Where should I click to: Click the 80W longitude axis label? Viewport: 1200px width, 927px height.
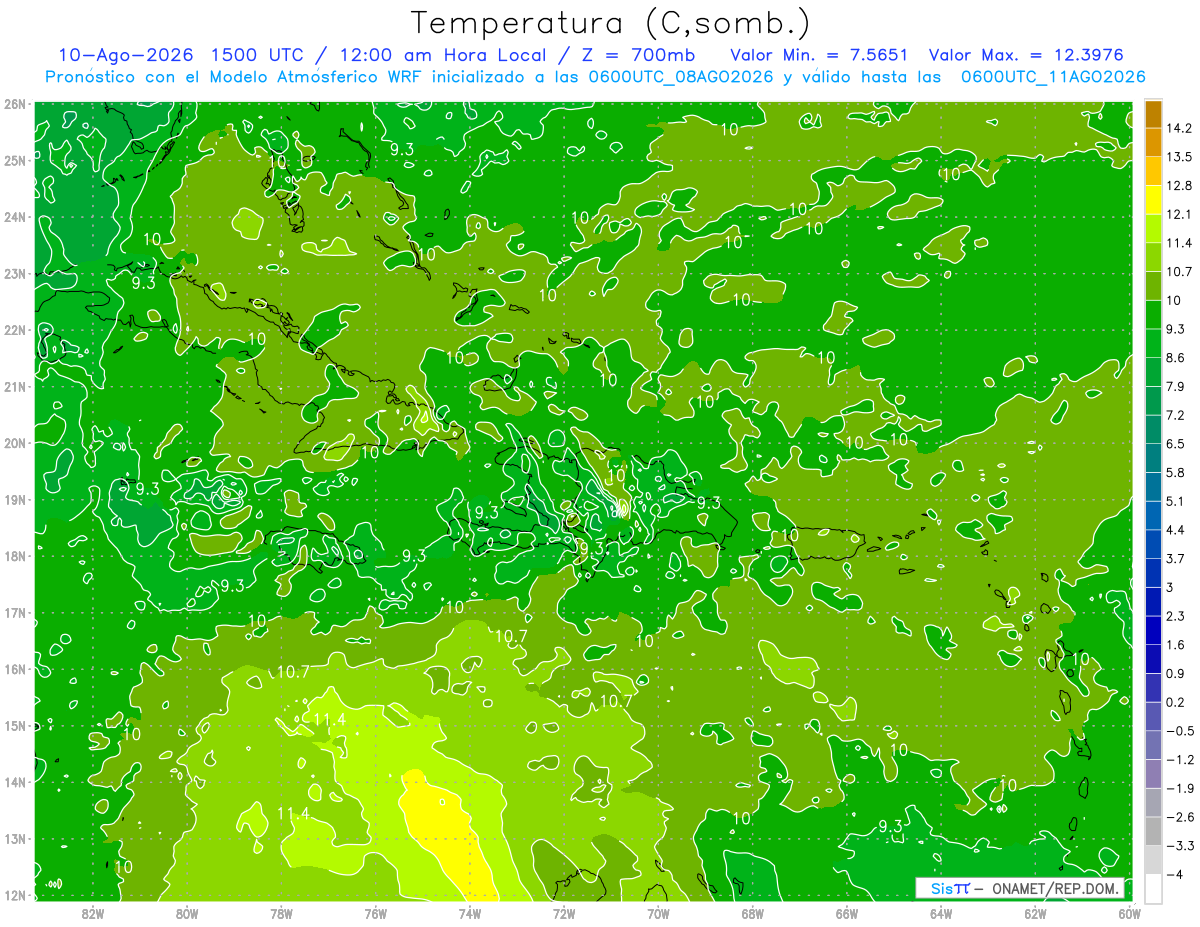pos(187,912)
